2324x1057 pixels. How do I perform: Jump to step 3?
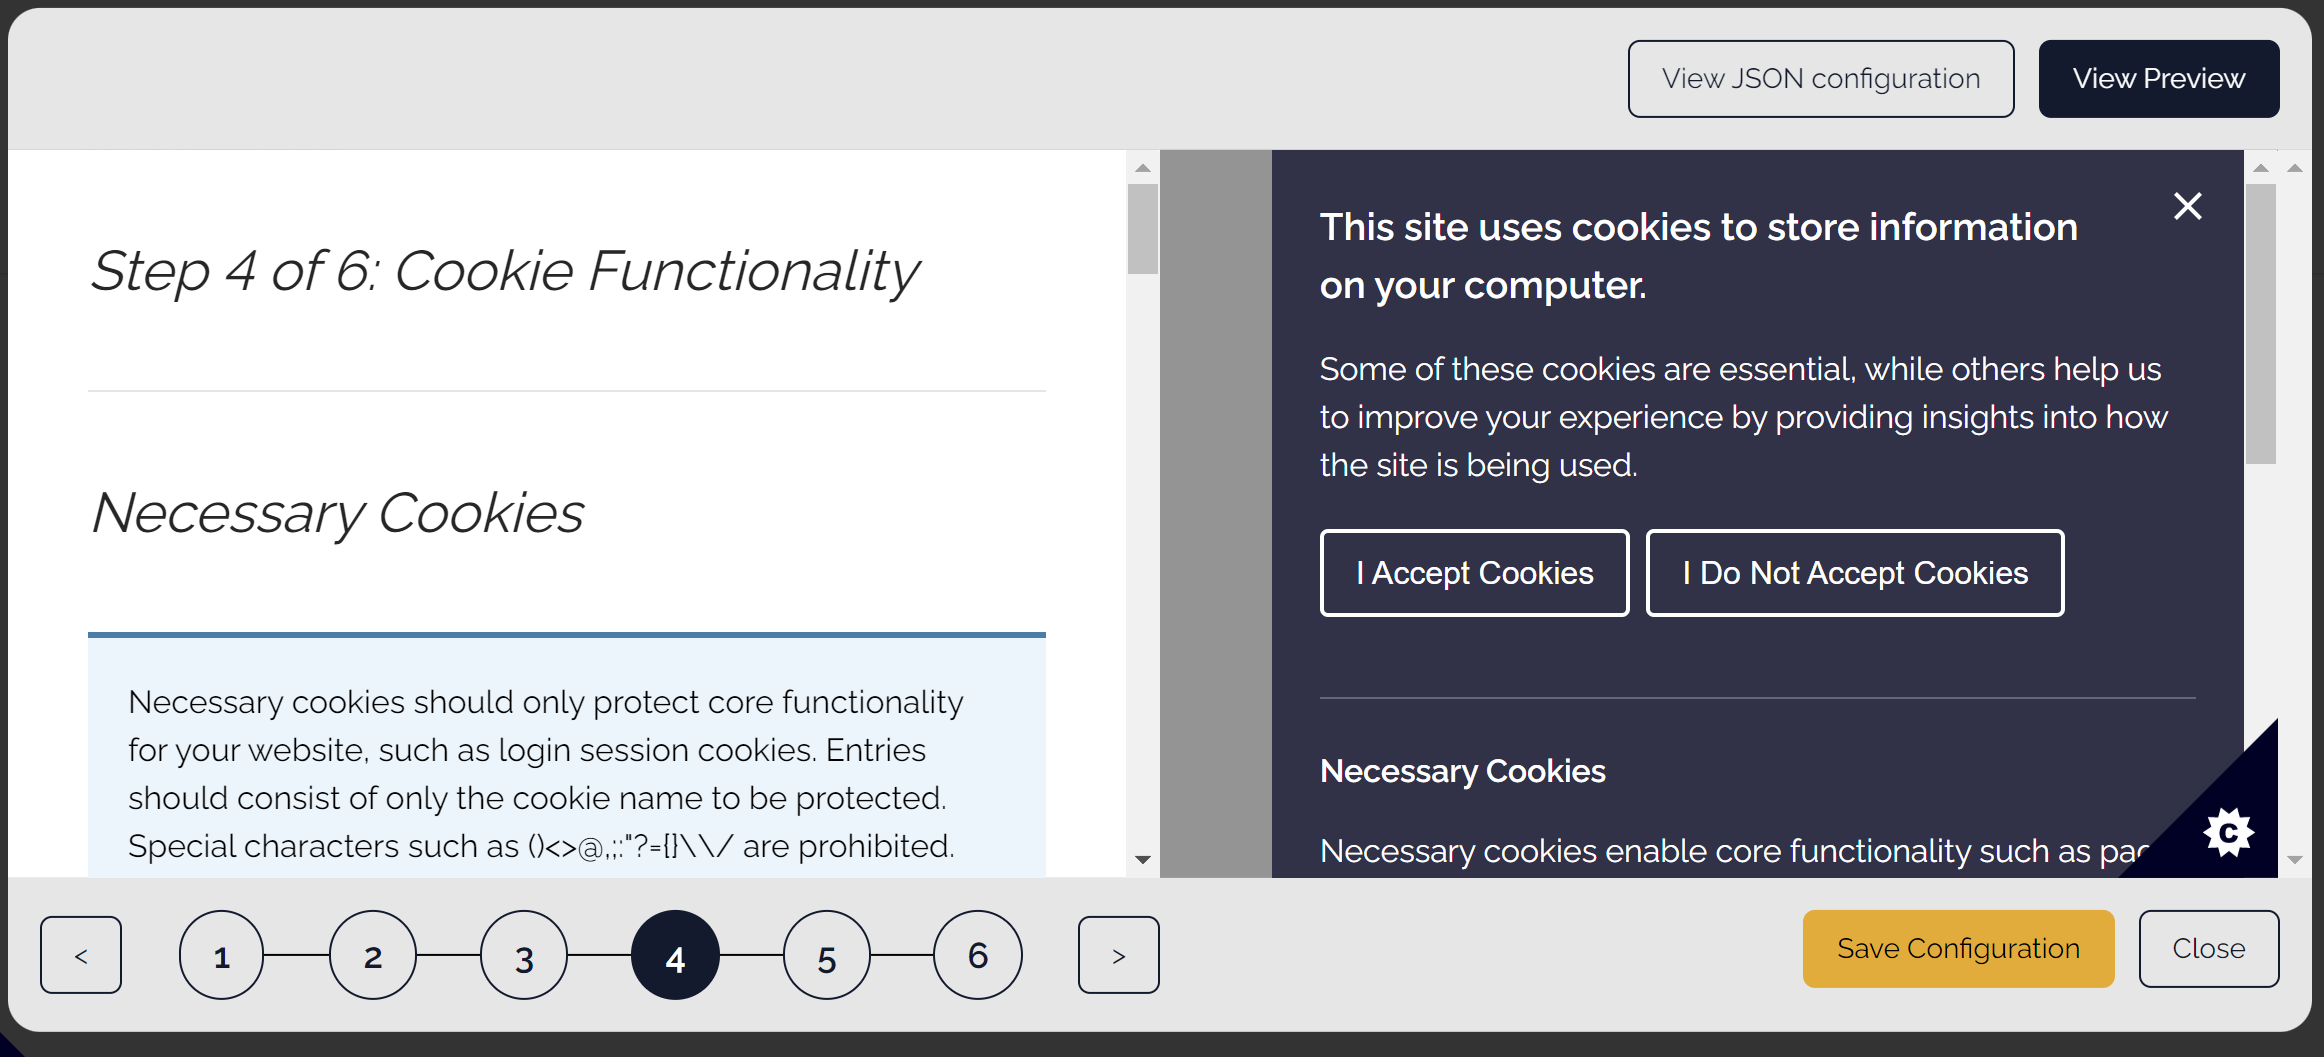pyautogui.click(x=524, y=955)
